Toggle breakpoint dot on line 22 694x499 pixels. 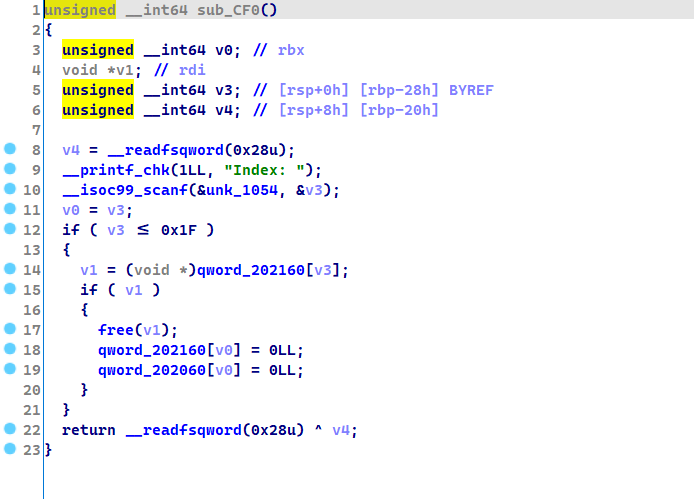coord(10,429)
